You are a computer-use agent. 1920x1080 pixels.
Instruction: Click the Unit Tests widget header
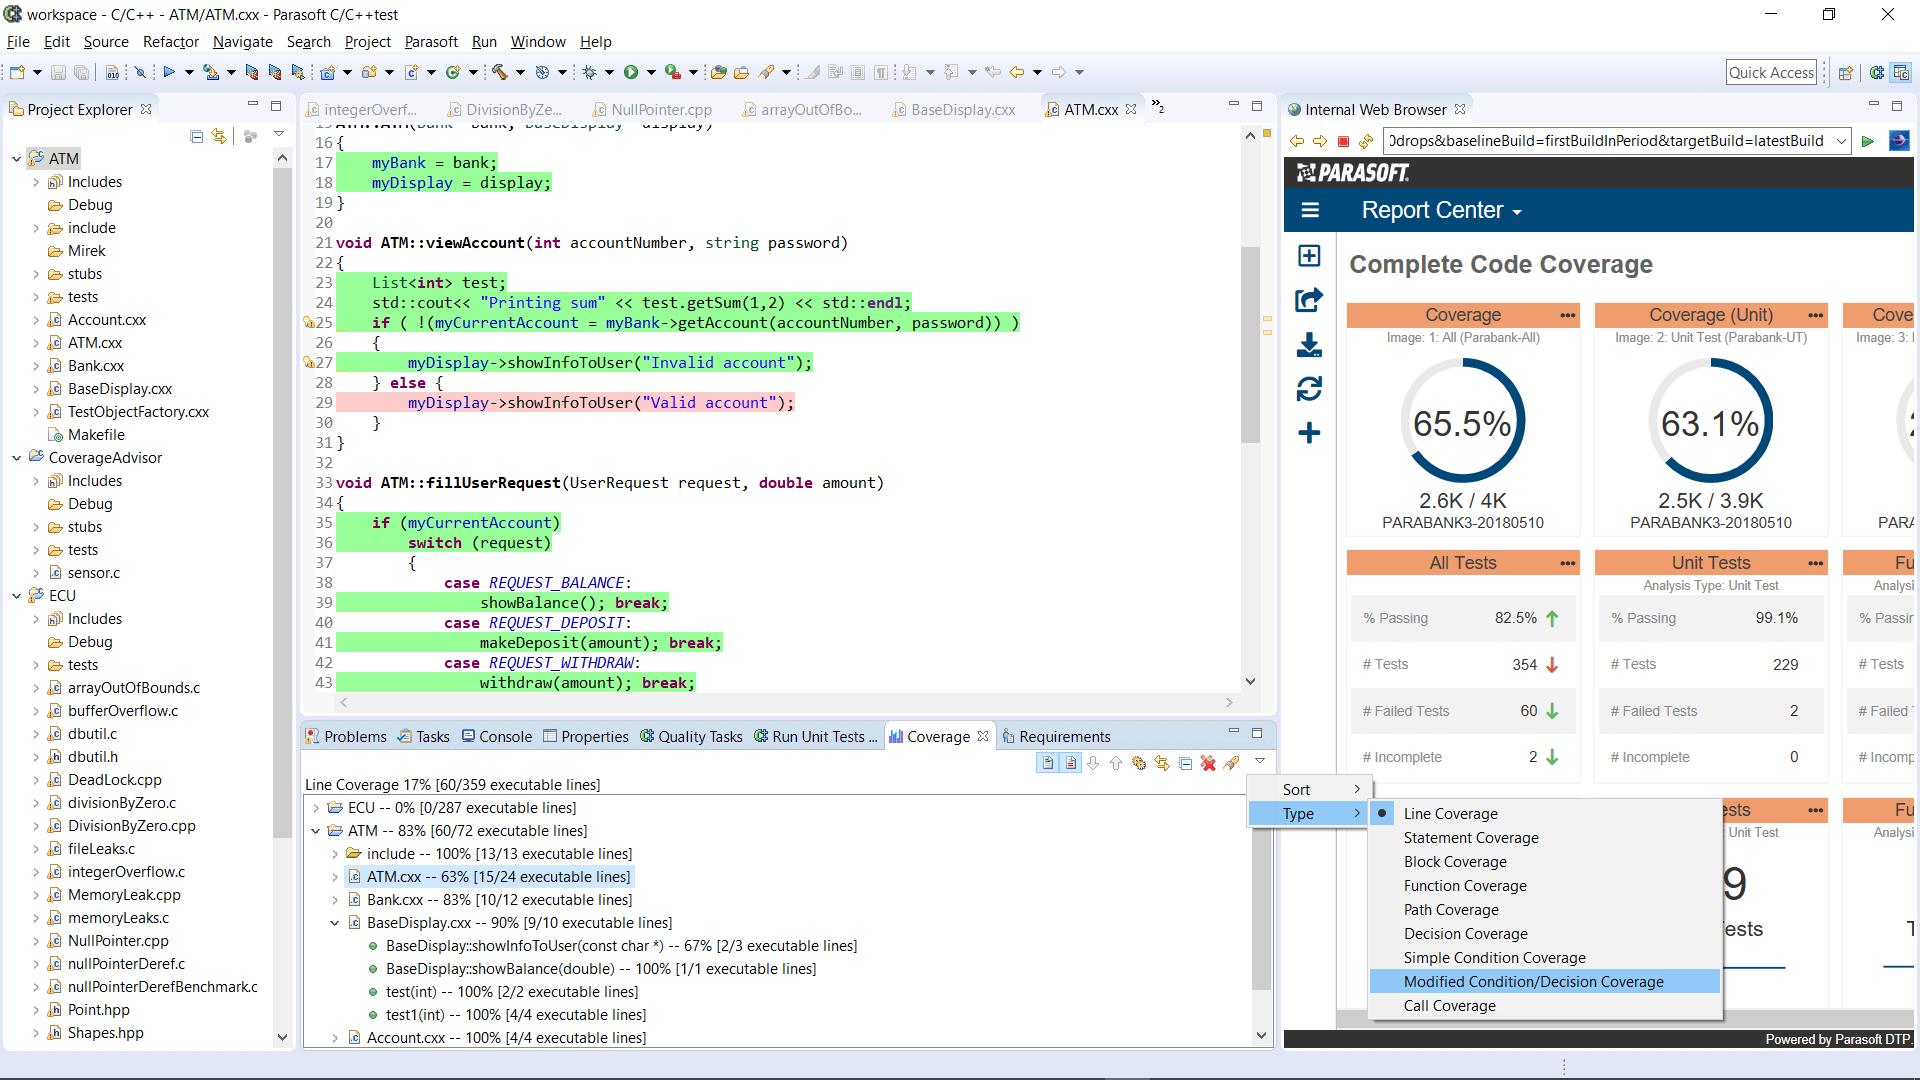click(x=1711, y=563)
